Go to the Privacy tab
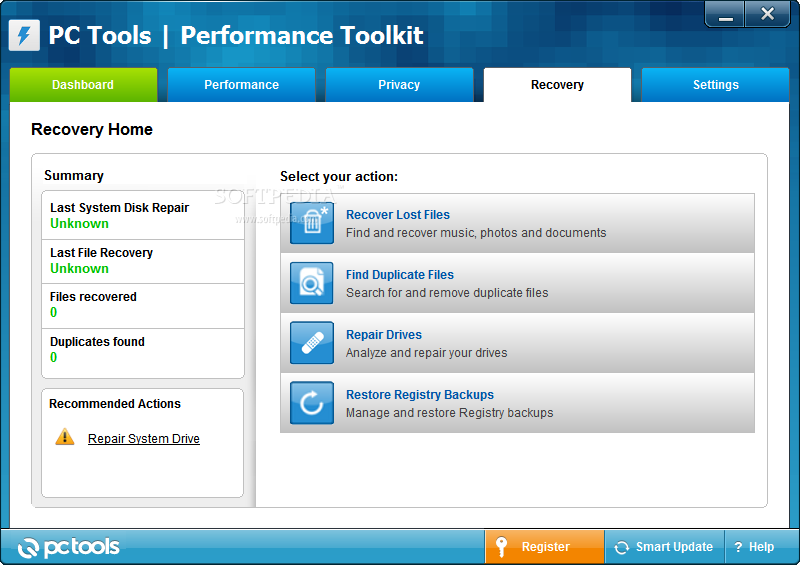Screen dimensions: 800x565 399,85
